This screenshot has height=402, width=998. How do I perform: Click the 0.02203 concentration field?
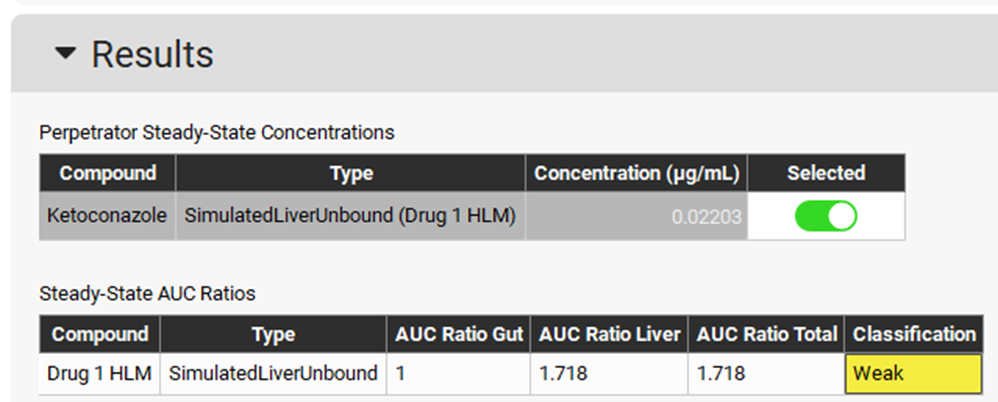(x=636, y=216)
